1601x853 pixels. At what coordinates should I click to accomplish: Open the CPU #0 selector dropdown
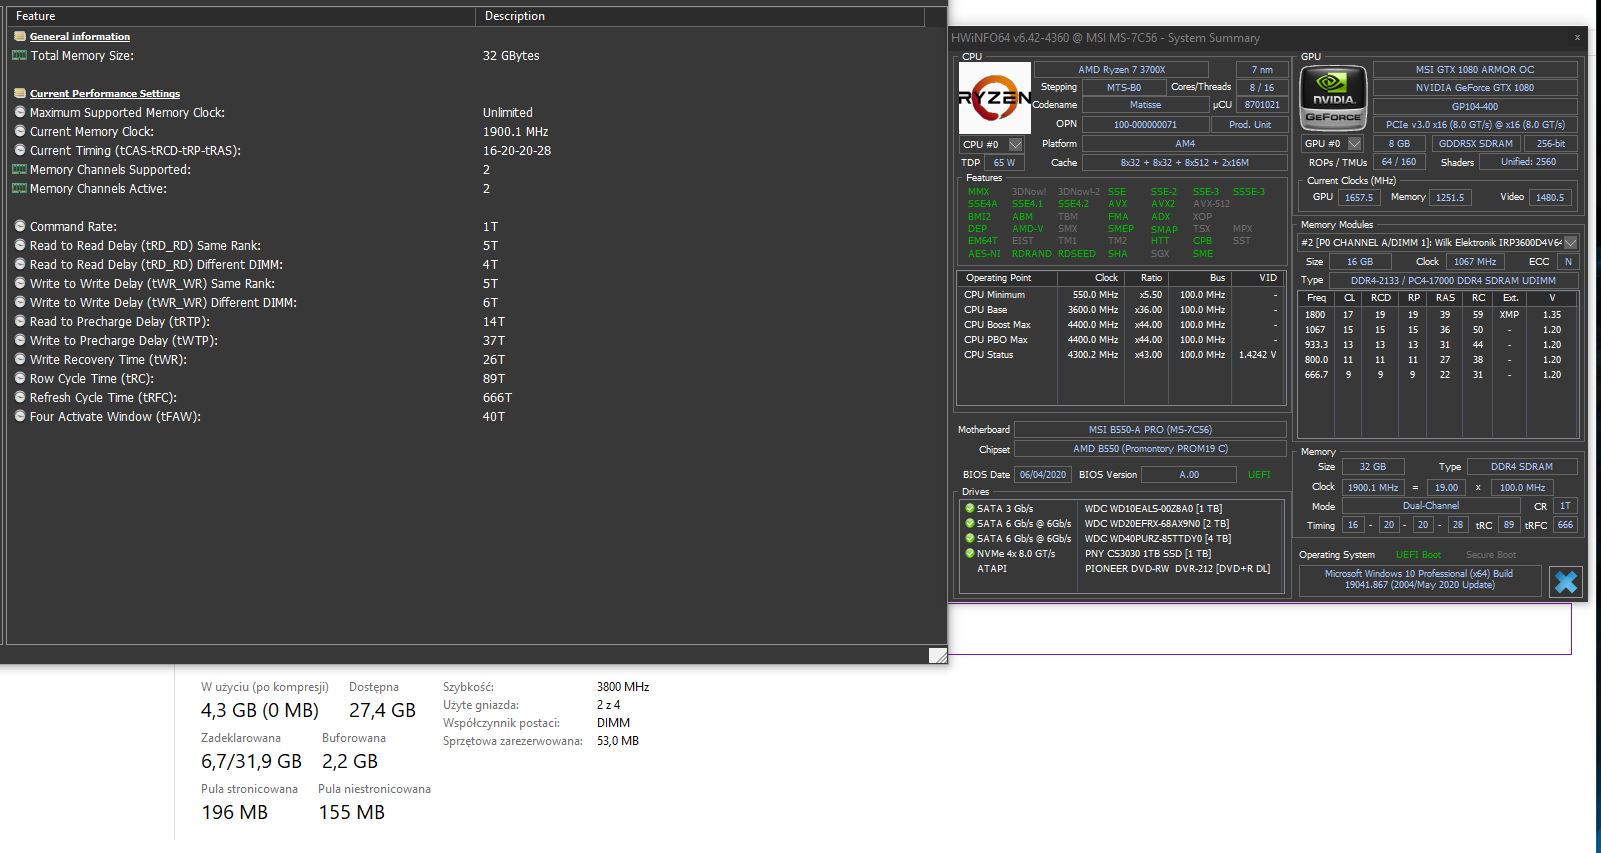tap(1015, 144)
